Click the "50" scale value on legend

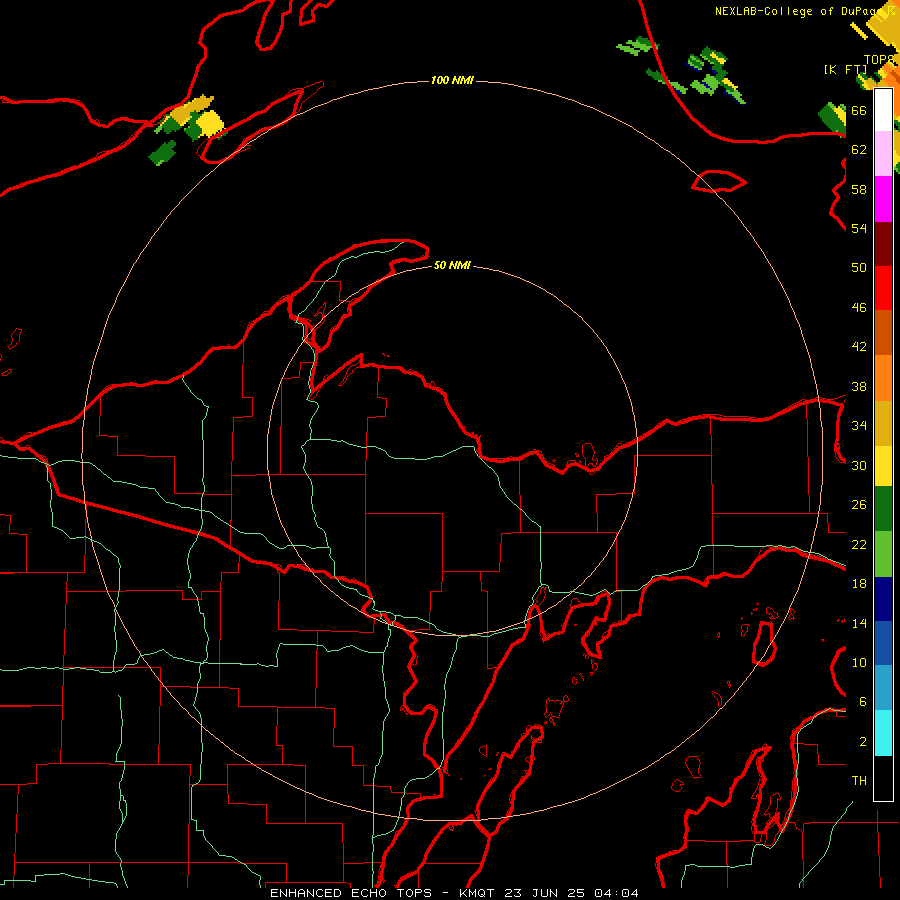coord(859,268)
